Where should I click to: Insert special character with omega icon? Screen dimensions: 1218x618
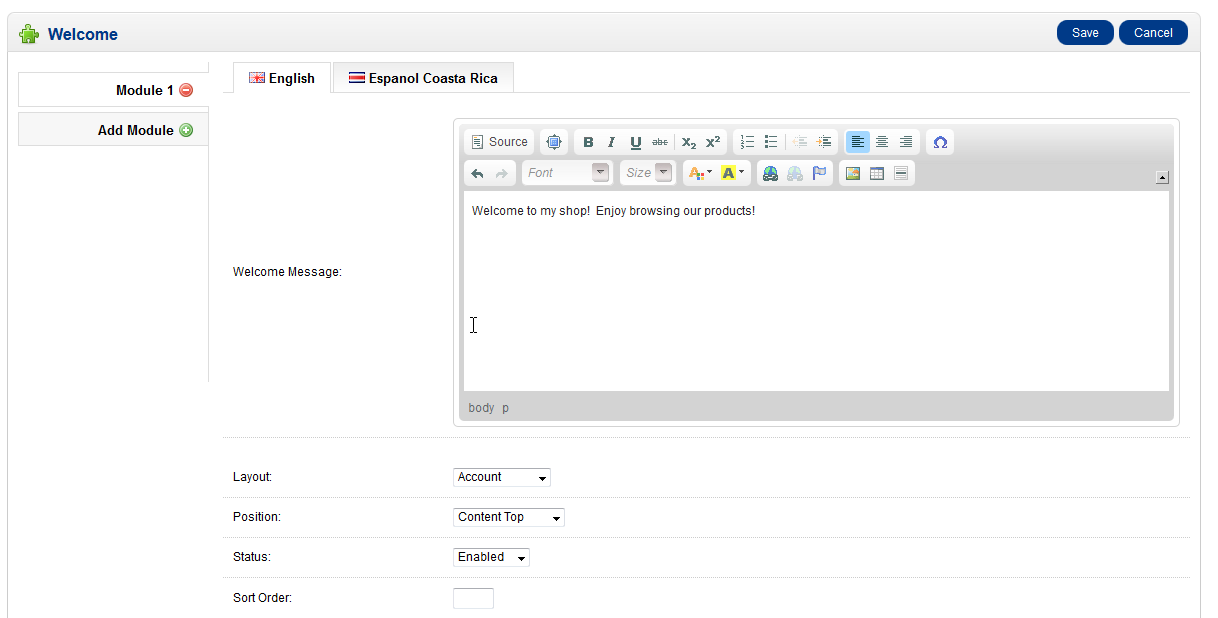pos(940,142)
